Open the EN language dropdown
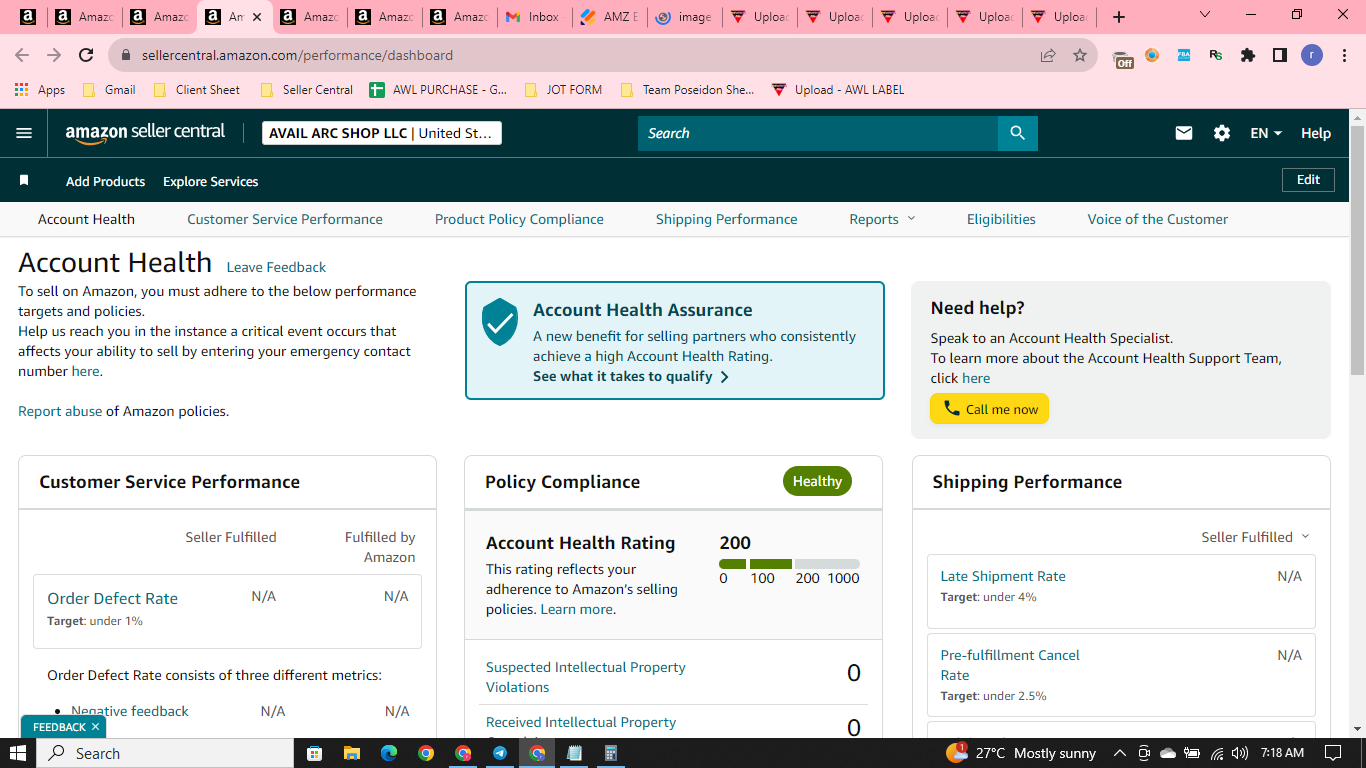 pyautogui.click(x=1266, y=133)
